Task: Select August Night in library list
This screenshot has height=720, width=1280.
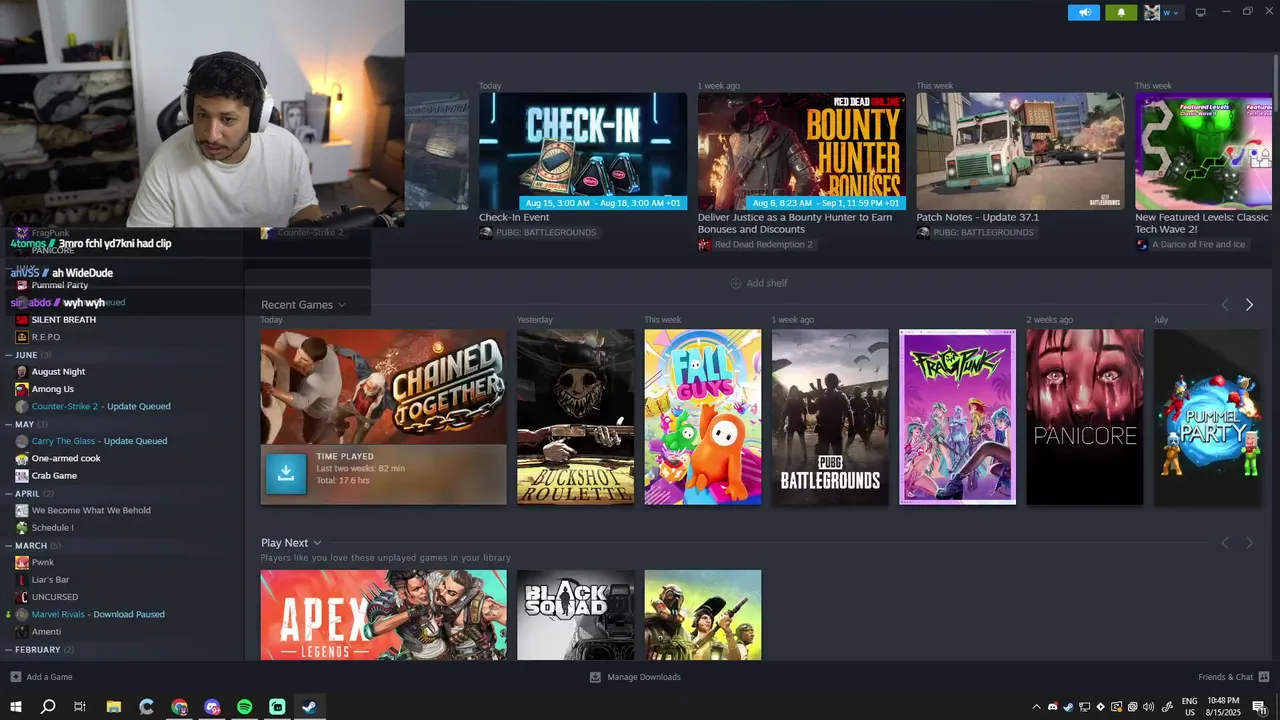Action: pos(58,372)
